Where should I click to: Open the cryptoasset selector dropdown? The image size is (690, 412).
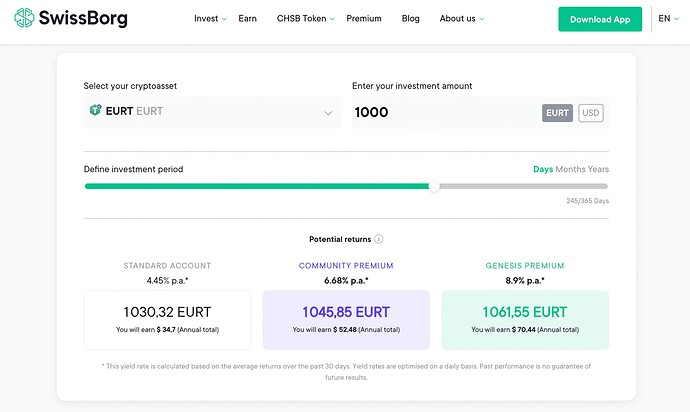pyautogui.click(x=212, y=113)
